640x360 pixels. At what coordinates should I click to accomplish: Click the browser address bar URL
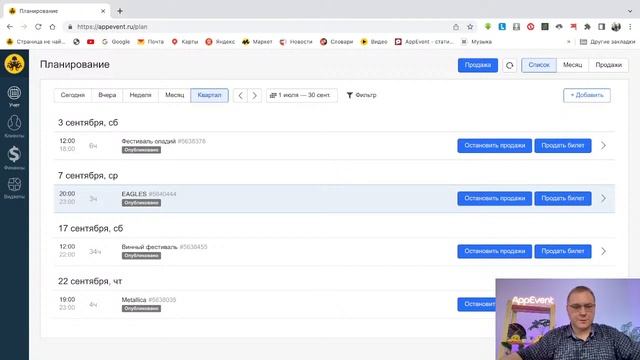[112, 27]
